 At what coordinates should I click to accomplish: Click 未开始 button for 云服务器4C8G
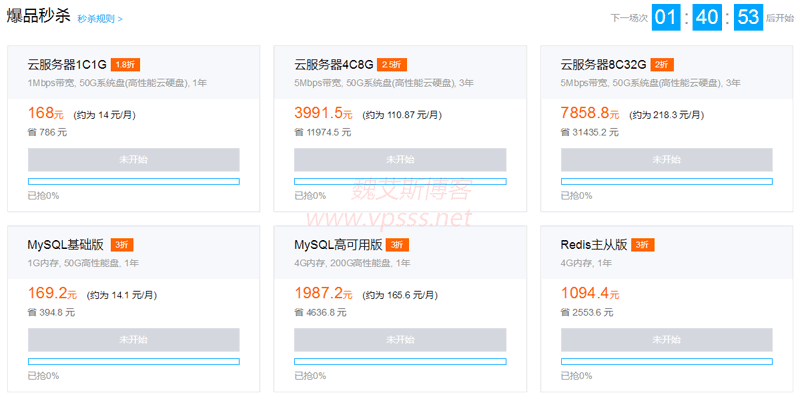tap(400, 160)
